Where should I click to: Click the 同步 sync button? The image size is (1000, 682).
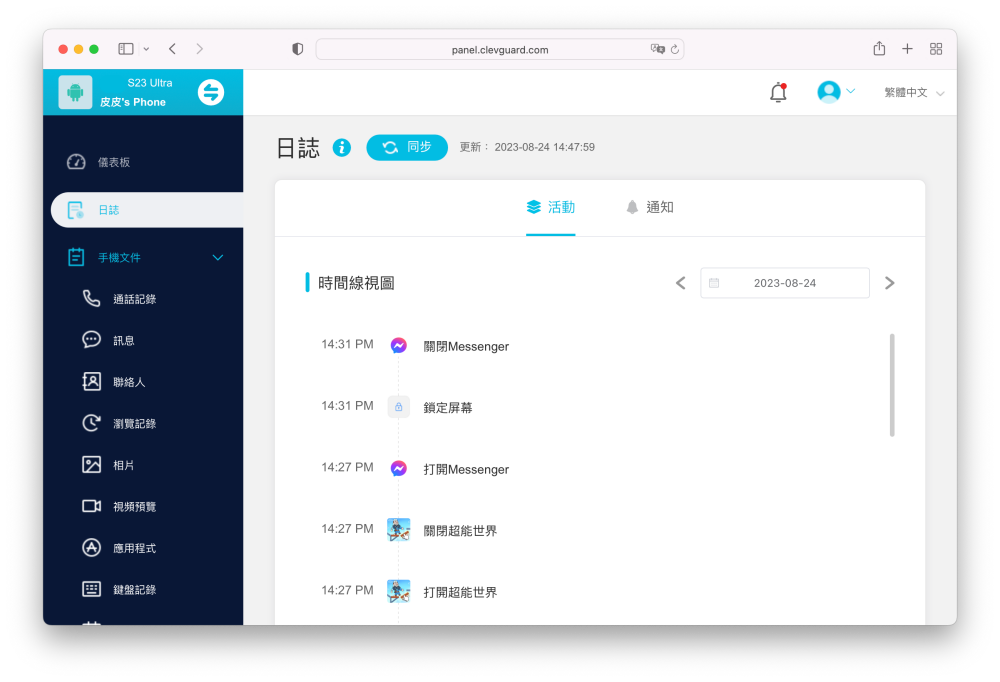pyautogui.click(x=407, y=147)
